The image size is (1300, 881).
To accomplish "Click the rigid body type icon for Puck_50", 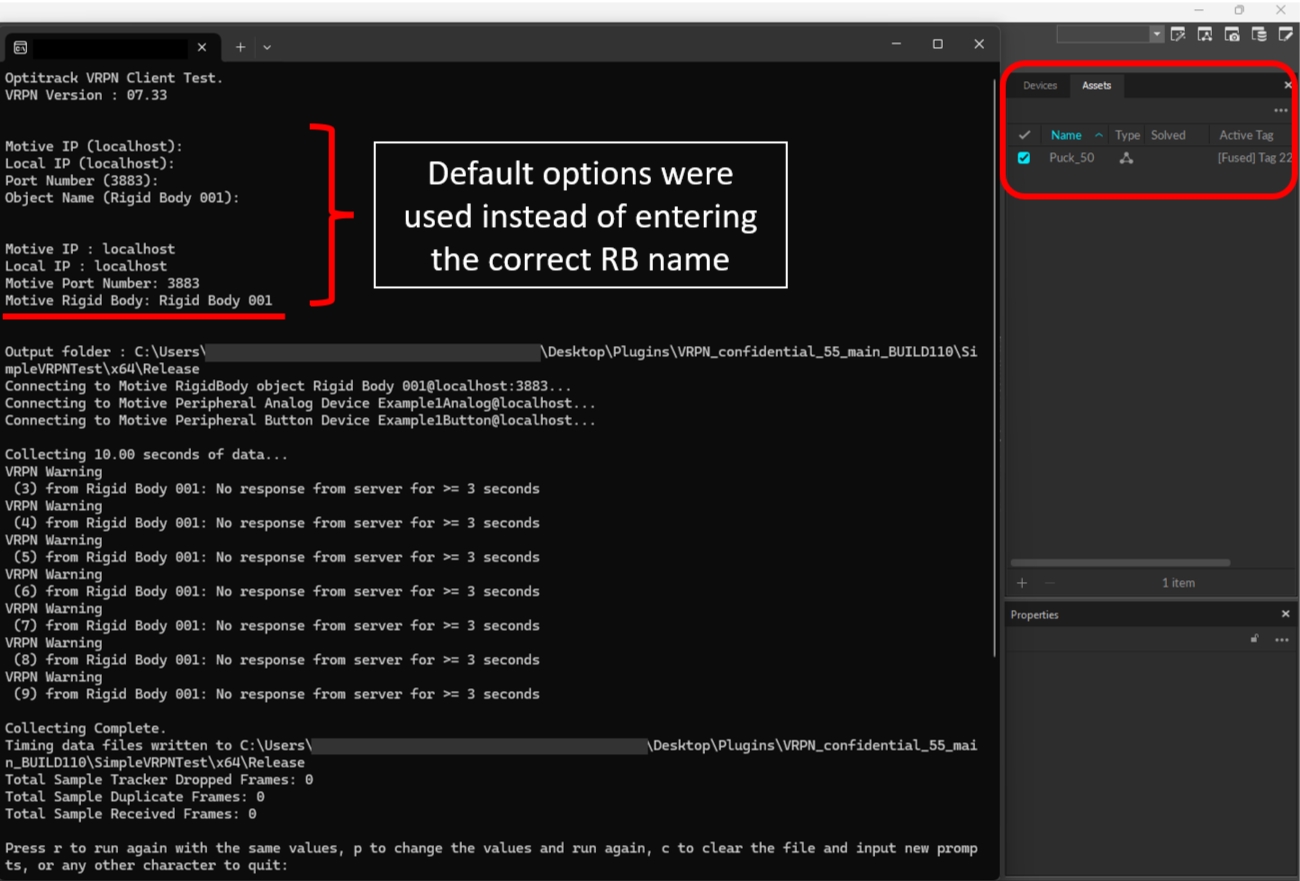I will (1126, 158).
